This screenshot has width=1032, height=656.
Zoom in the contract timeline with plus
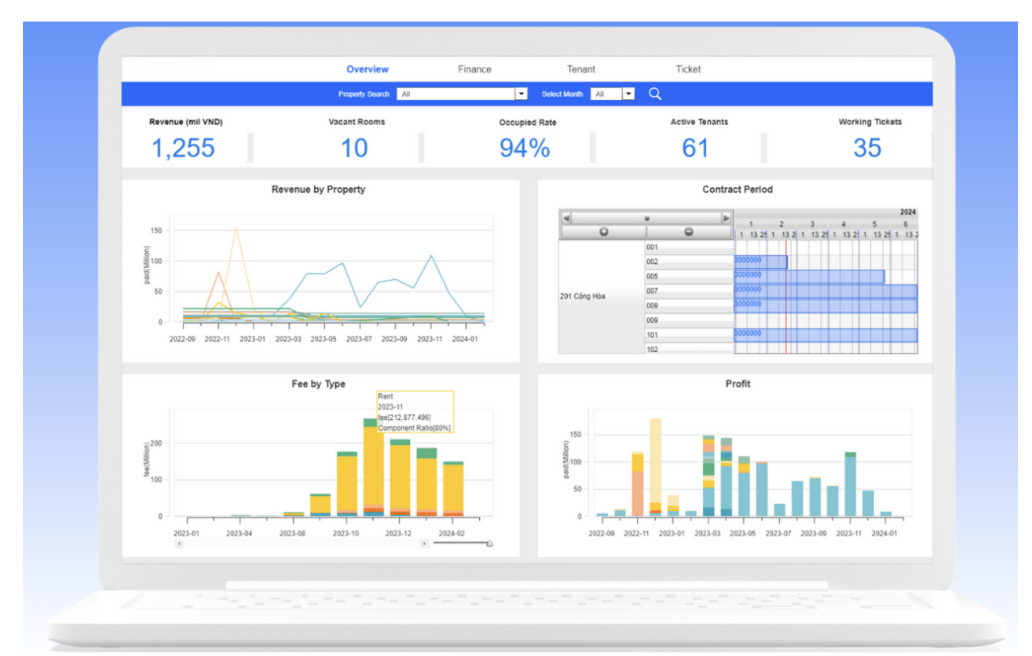click(x=603, y=232)
